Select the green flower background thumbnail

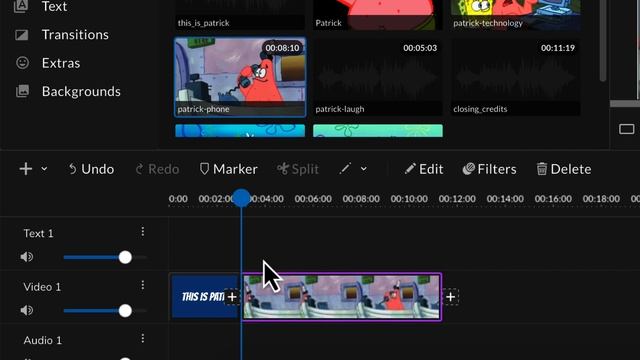378,131
